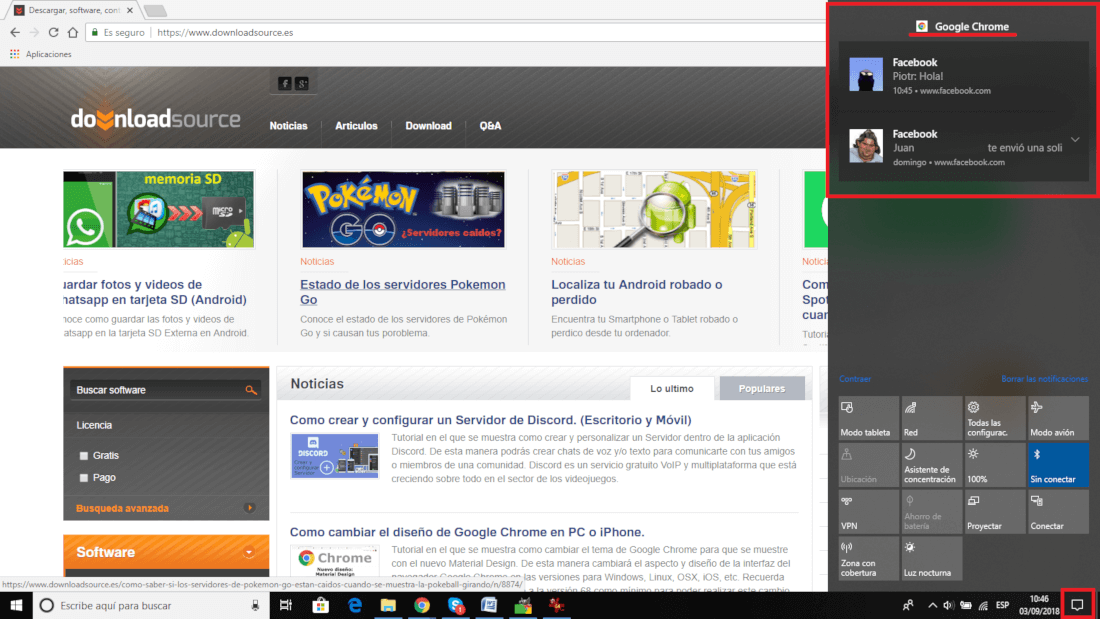Open the People icon in system tray
1100x619 pixels.
(x=908, y=605)
